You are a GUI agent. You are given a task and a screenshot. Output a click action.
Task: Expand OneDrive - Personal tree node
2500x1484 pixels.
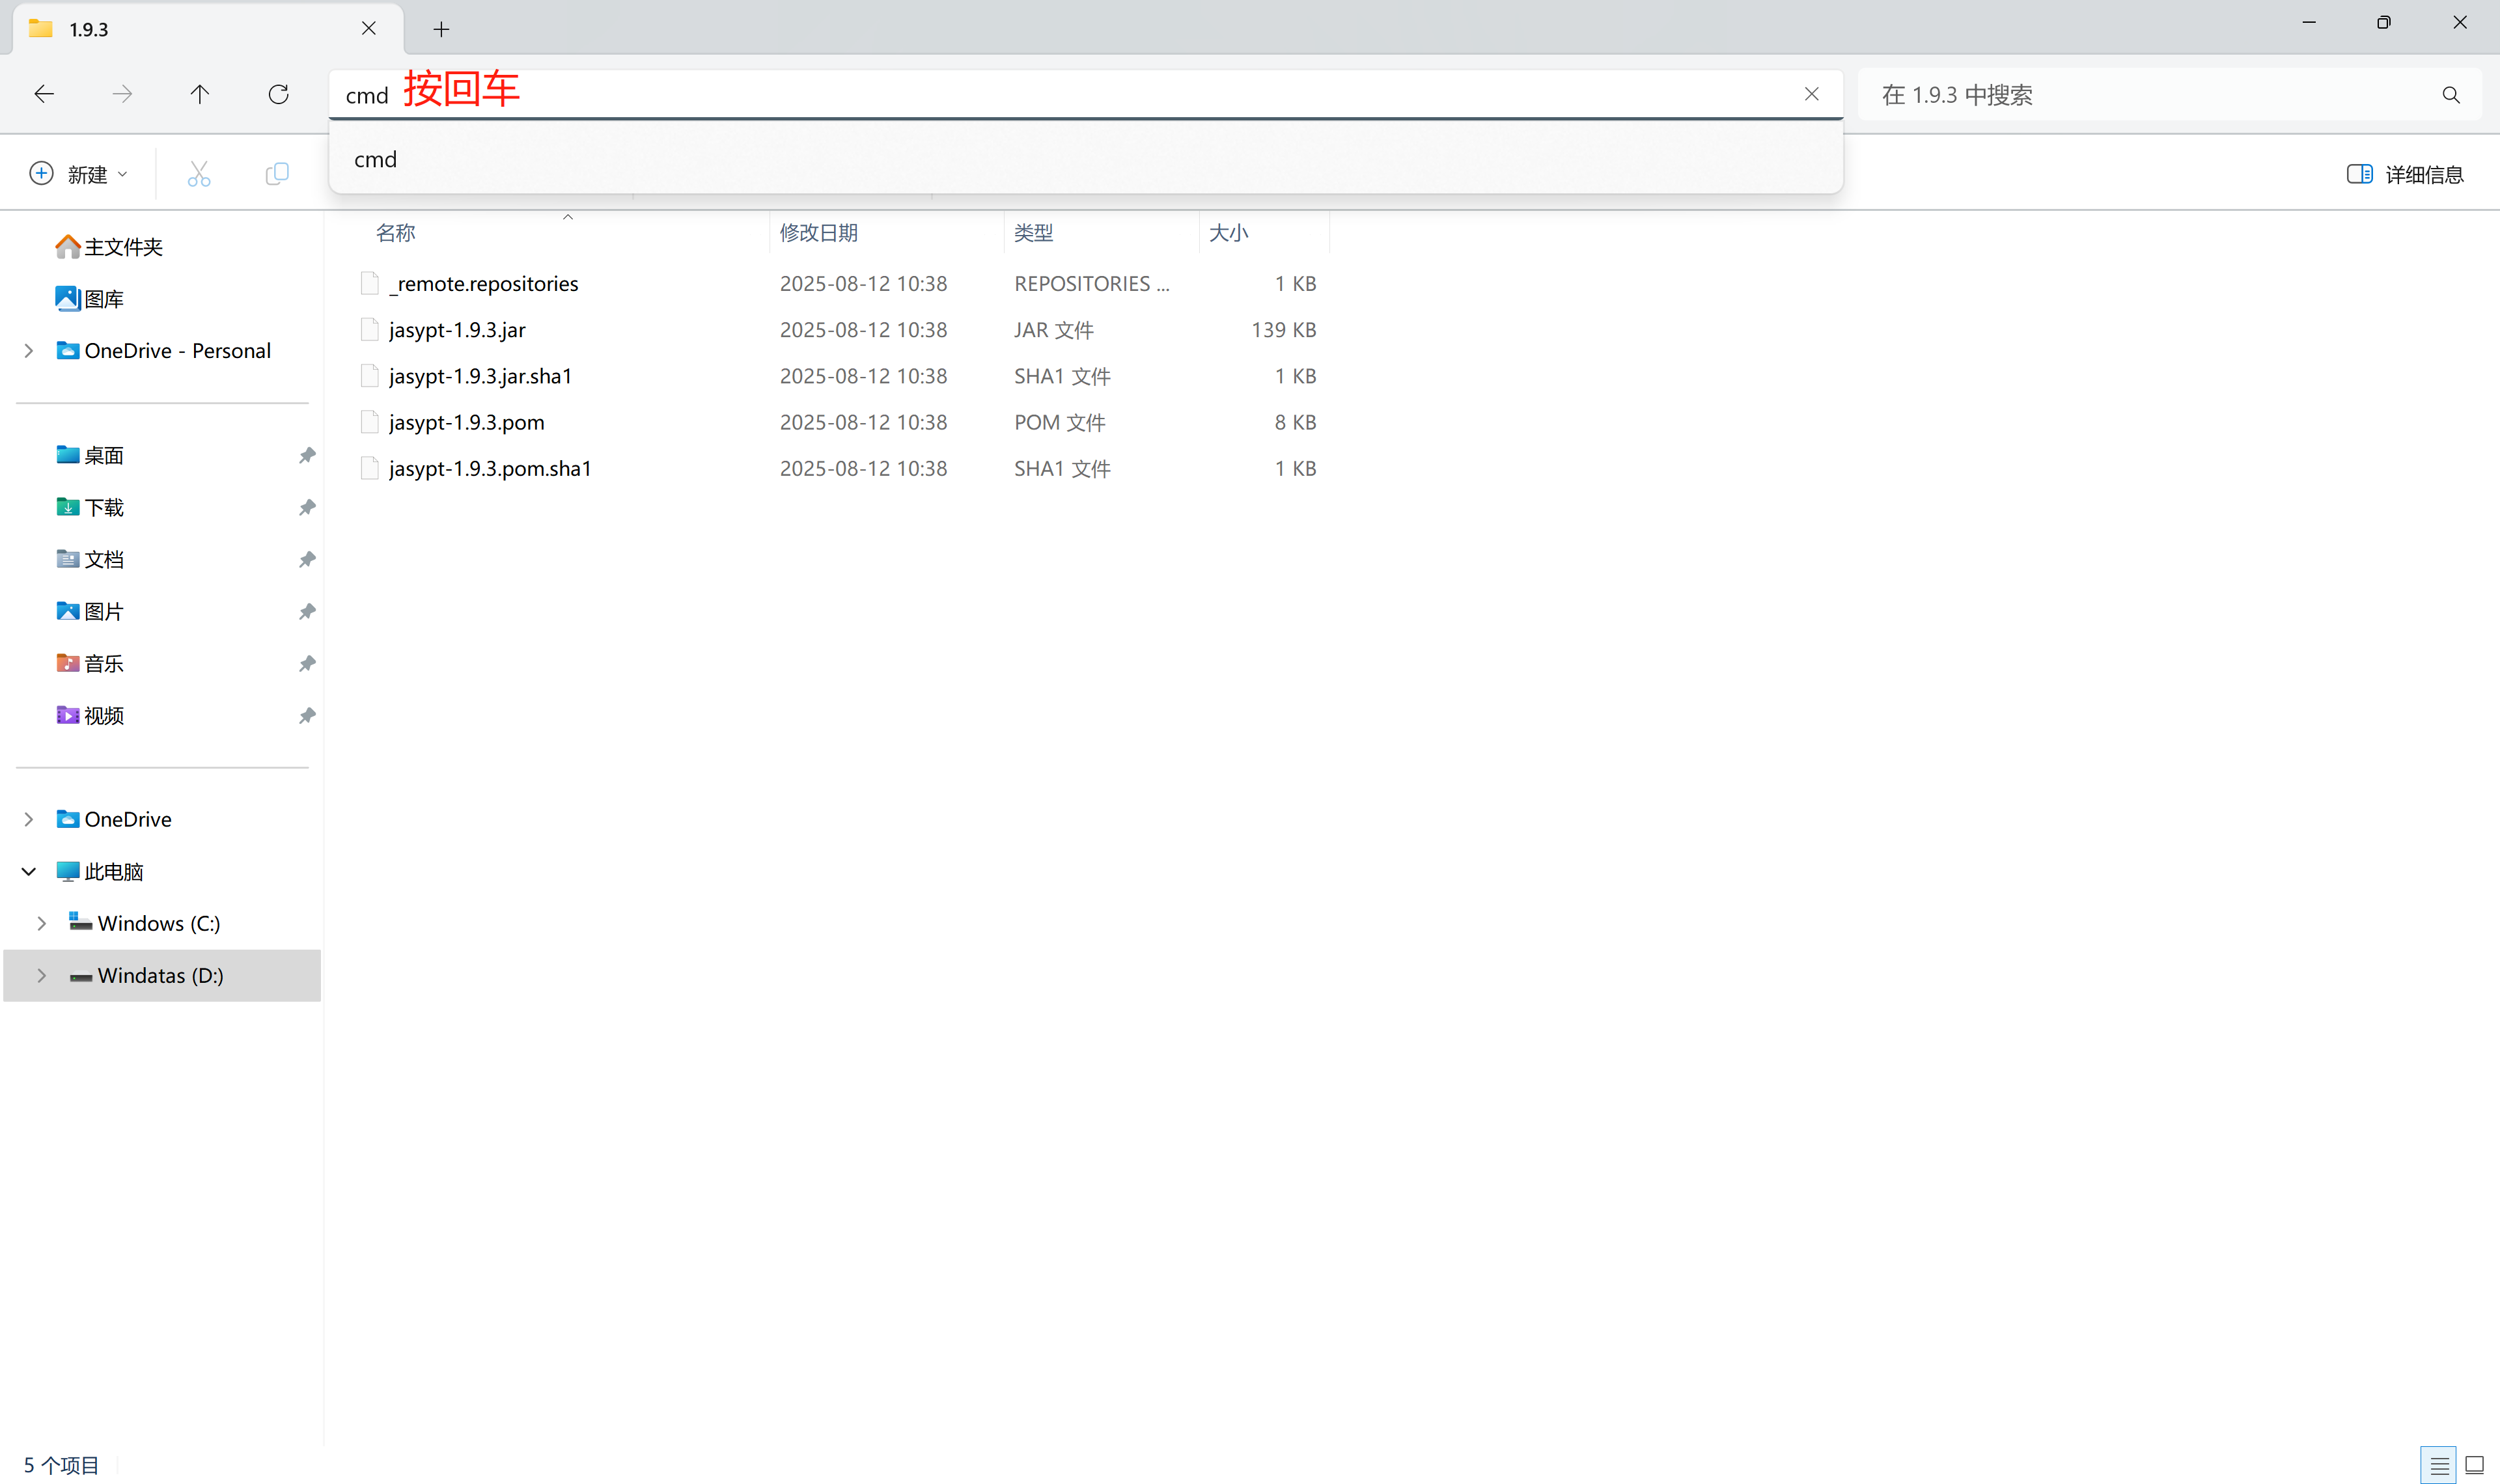29,351
